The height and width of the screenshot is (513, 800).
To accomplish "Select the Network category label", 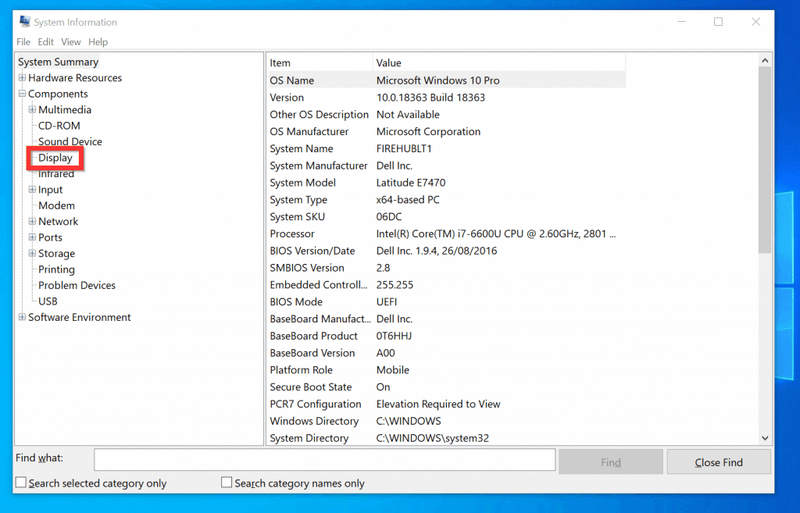I will click(58, 222).
